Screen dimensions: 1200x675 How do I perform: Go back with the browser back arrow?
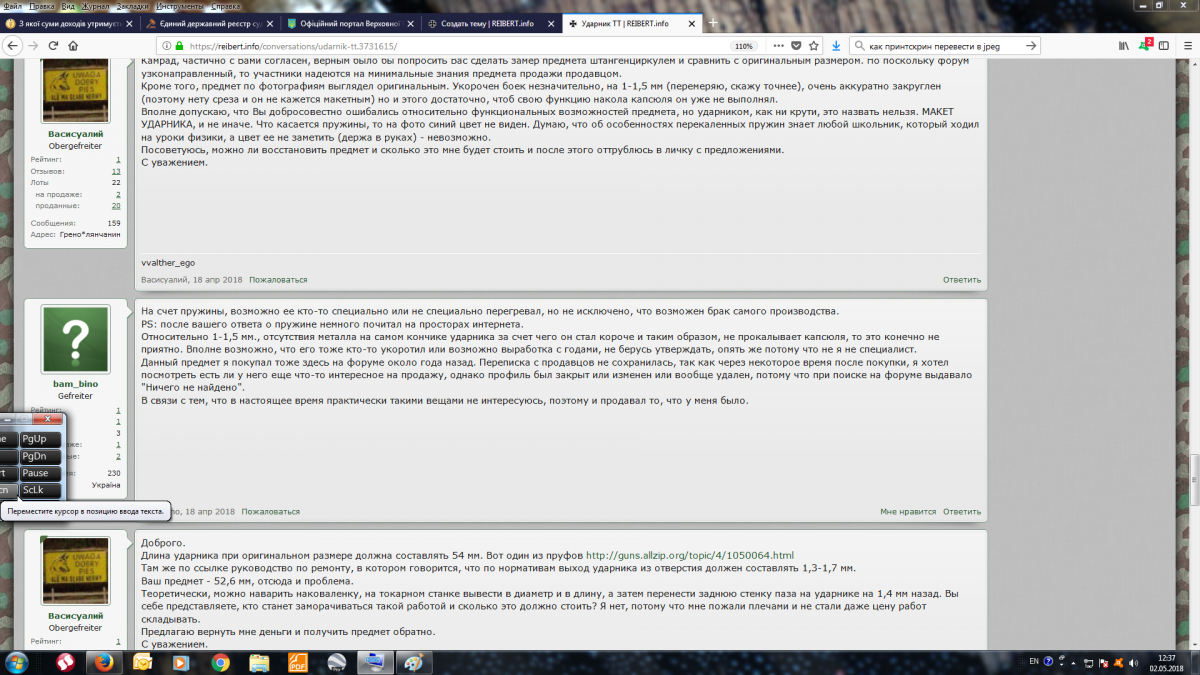coord(14,45)
